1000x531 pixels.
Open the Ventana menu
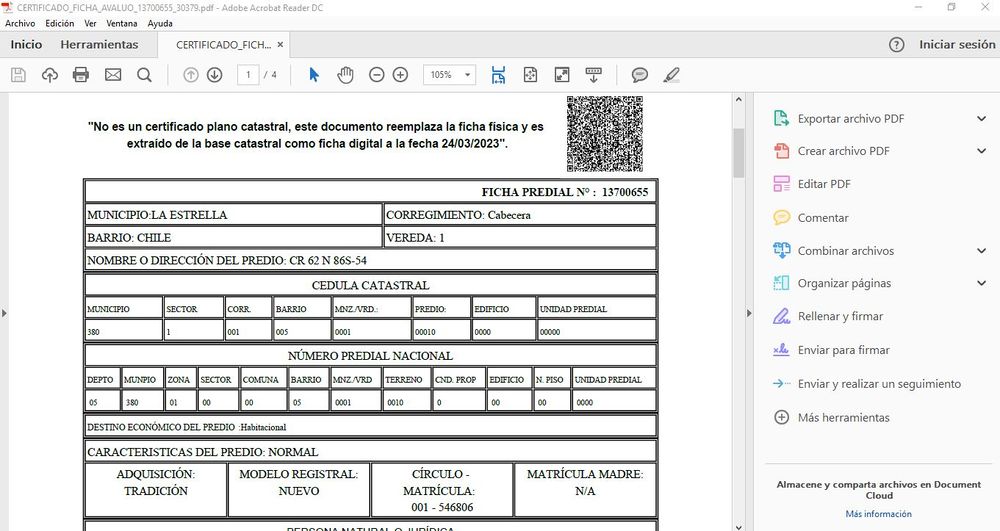click(x=121, y=23)
